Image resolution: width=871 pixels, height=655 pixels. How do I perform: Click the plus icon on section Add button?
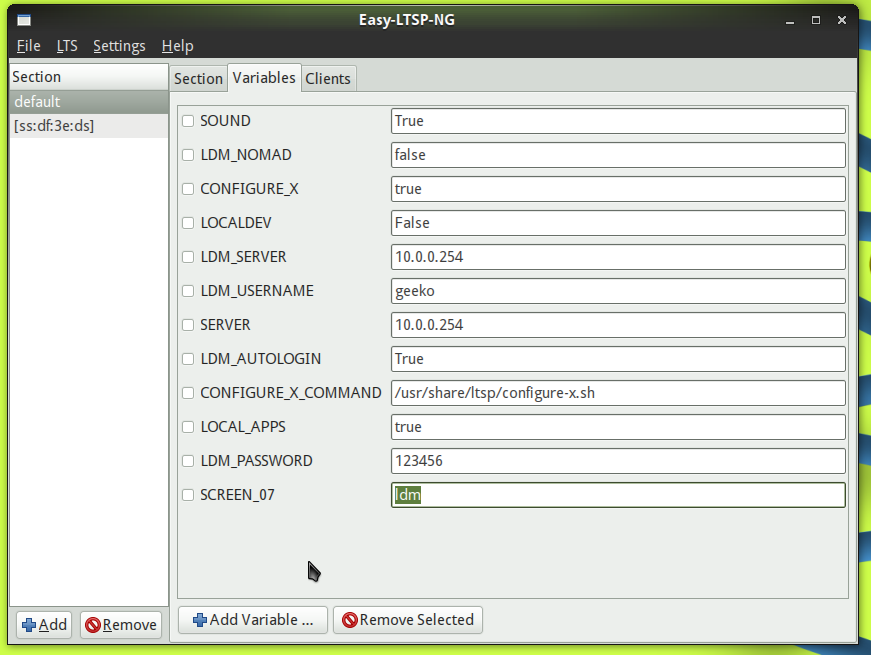(x=29, y=625)
